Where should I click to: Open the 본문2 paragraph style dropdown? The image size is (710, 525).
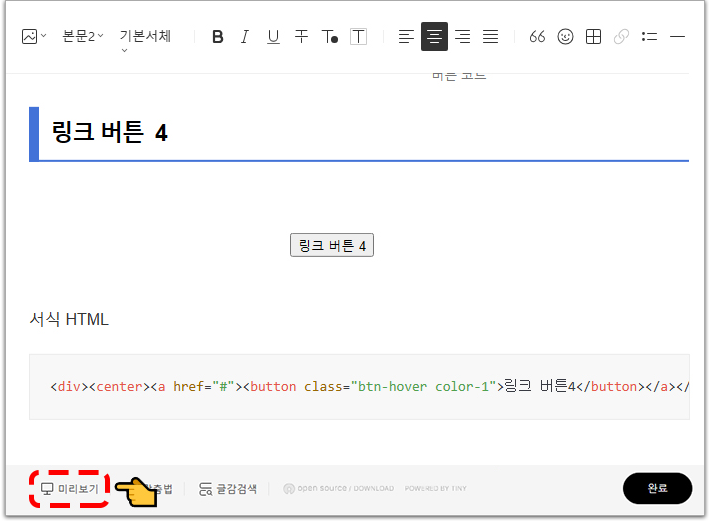pyautogui.click(x=83, y=36)
